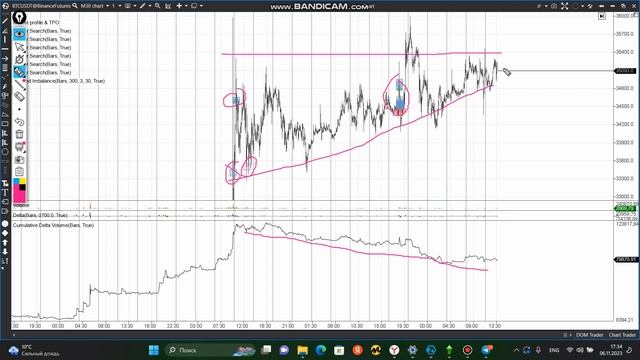The image size is (640, 360).
Task: Toggle fullscreen with the expand arrows icon
Action: [x=564, y=6]
